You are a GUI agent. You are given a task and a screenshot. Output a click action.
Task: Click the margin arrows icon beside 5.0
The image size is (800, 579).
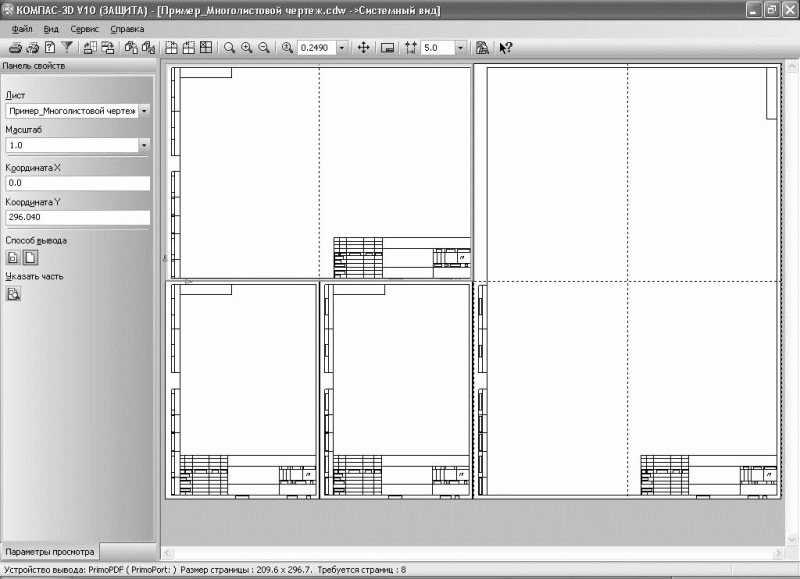click(x=411, y=48)
